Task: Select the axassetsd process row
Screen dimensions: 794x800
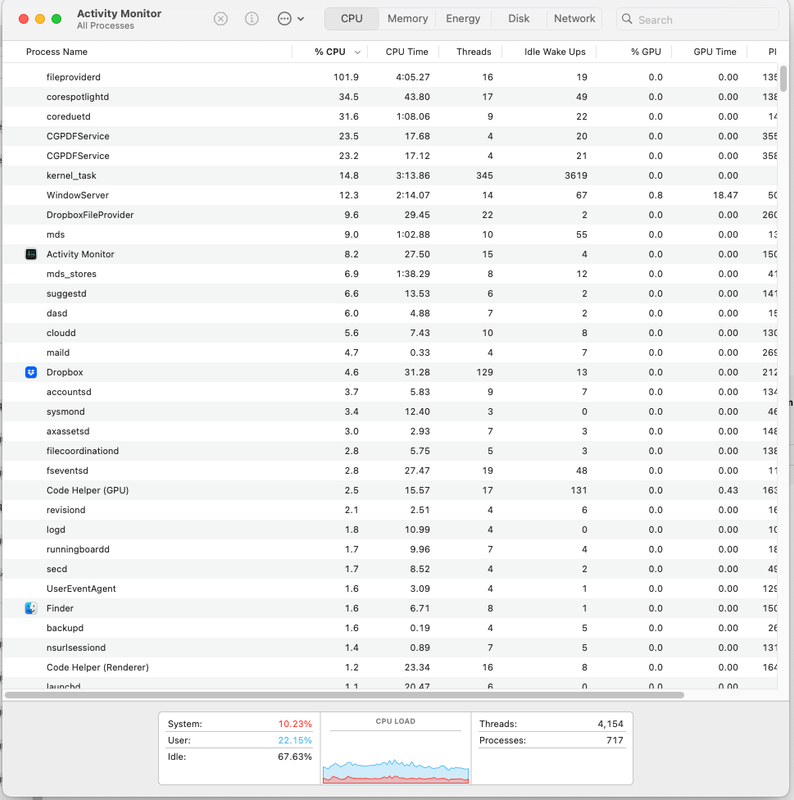Action: click(390, 431)
